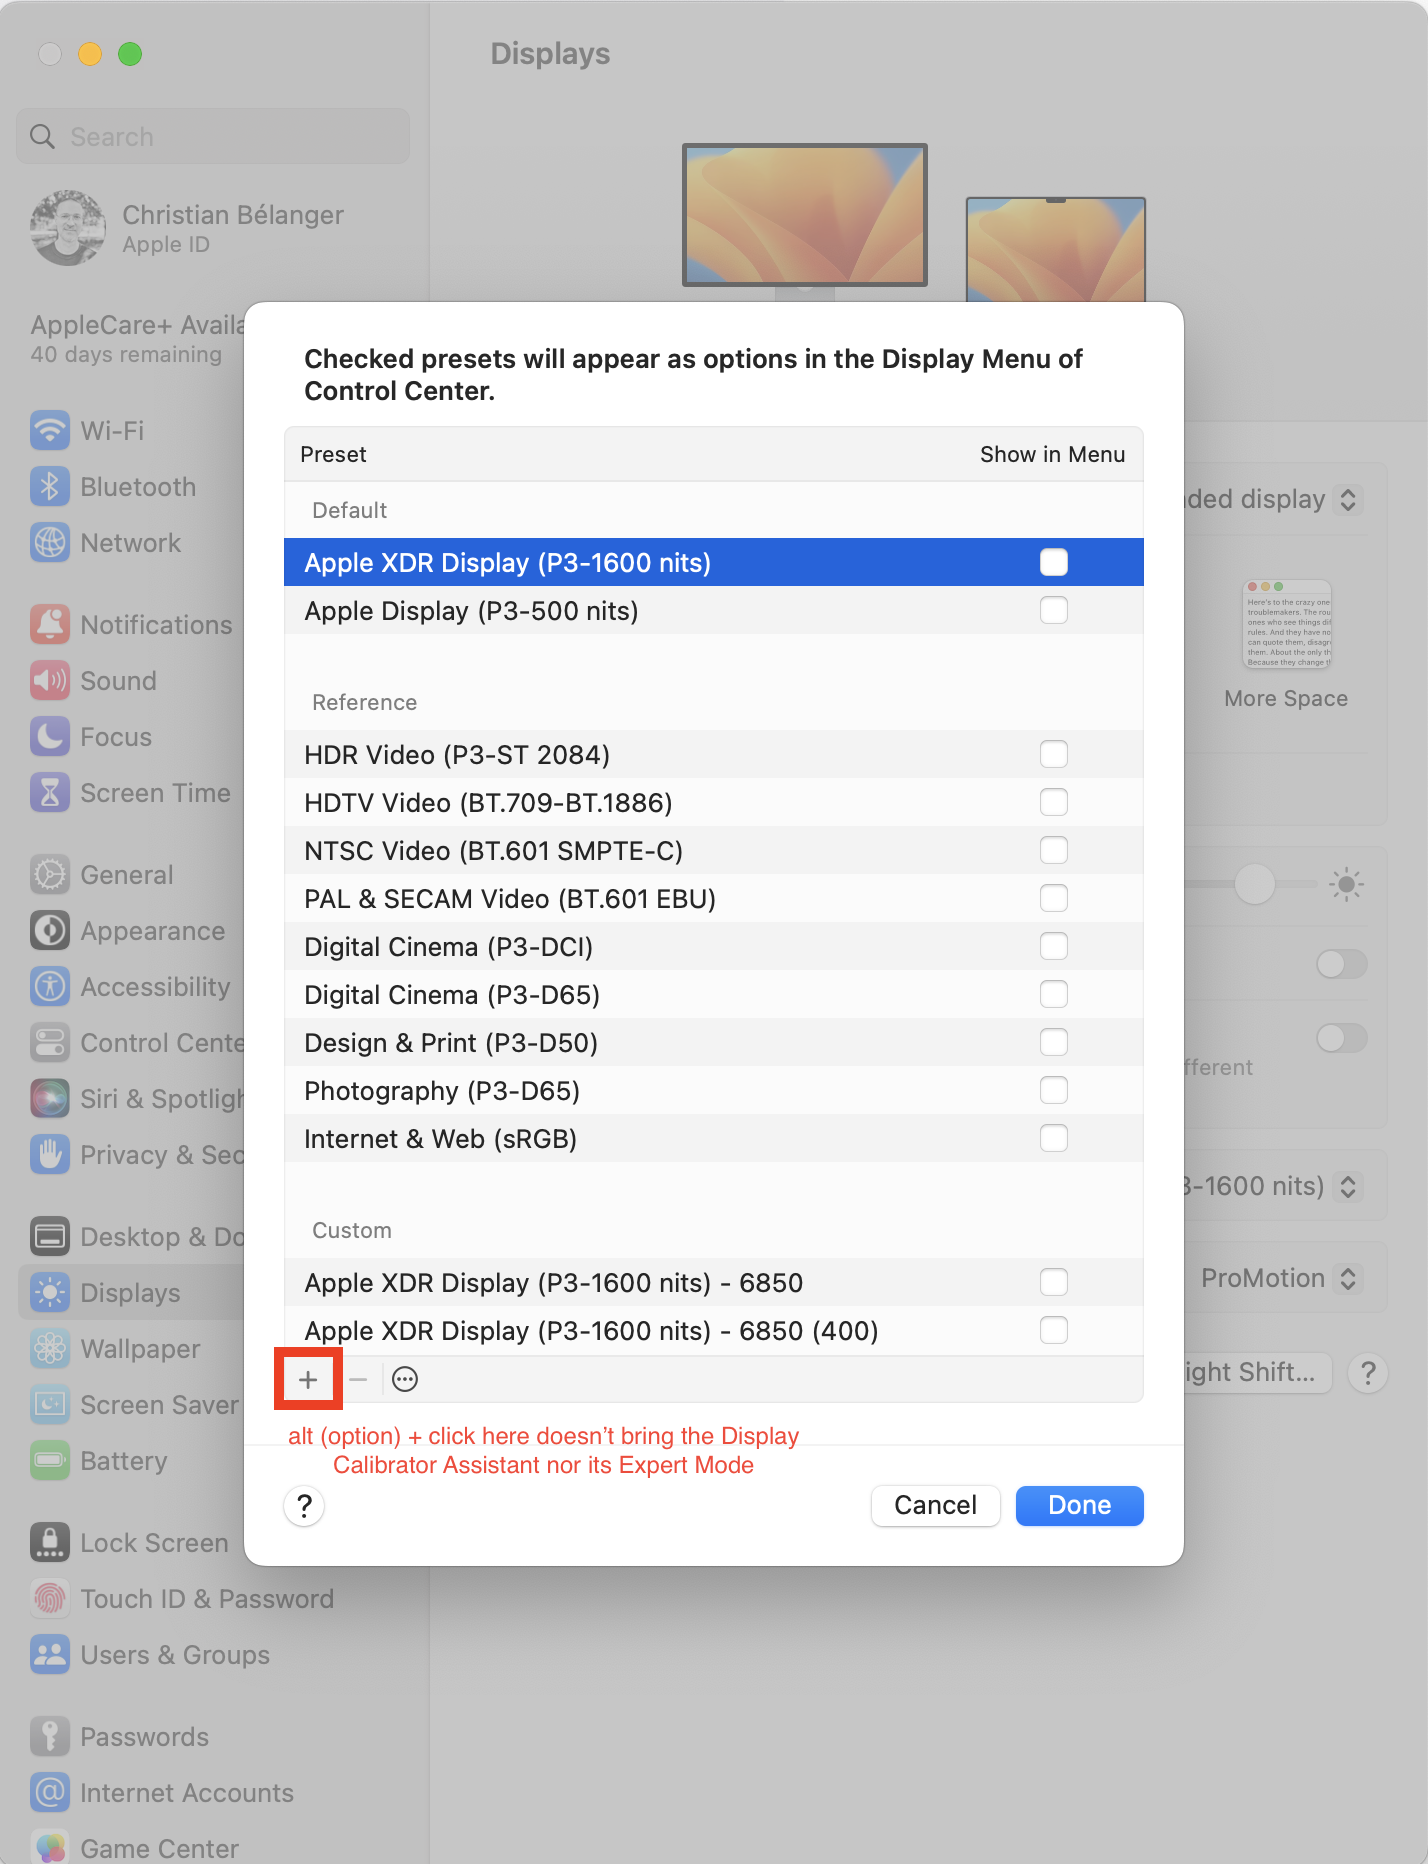Check Photography (P3-D65) preset

pyautogui.click(x=1054, y=1090)
